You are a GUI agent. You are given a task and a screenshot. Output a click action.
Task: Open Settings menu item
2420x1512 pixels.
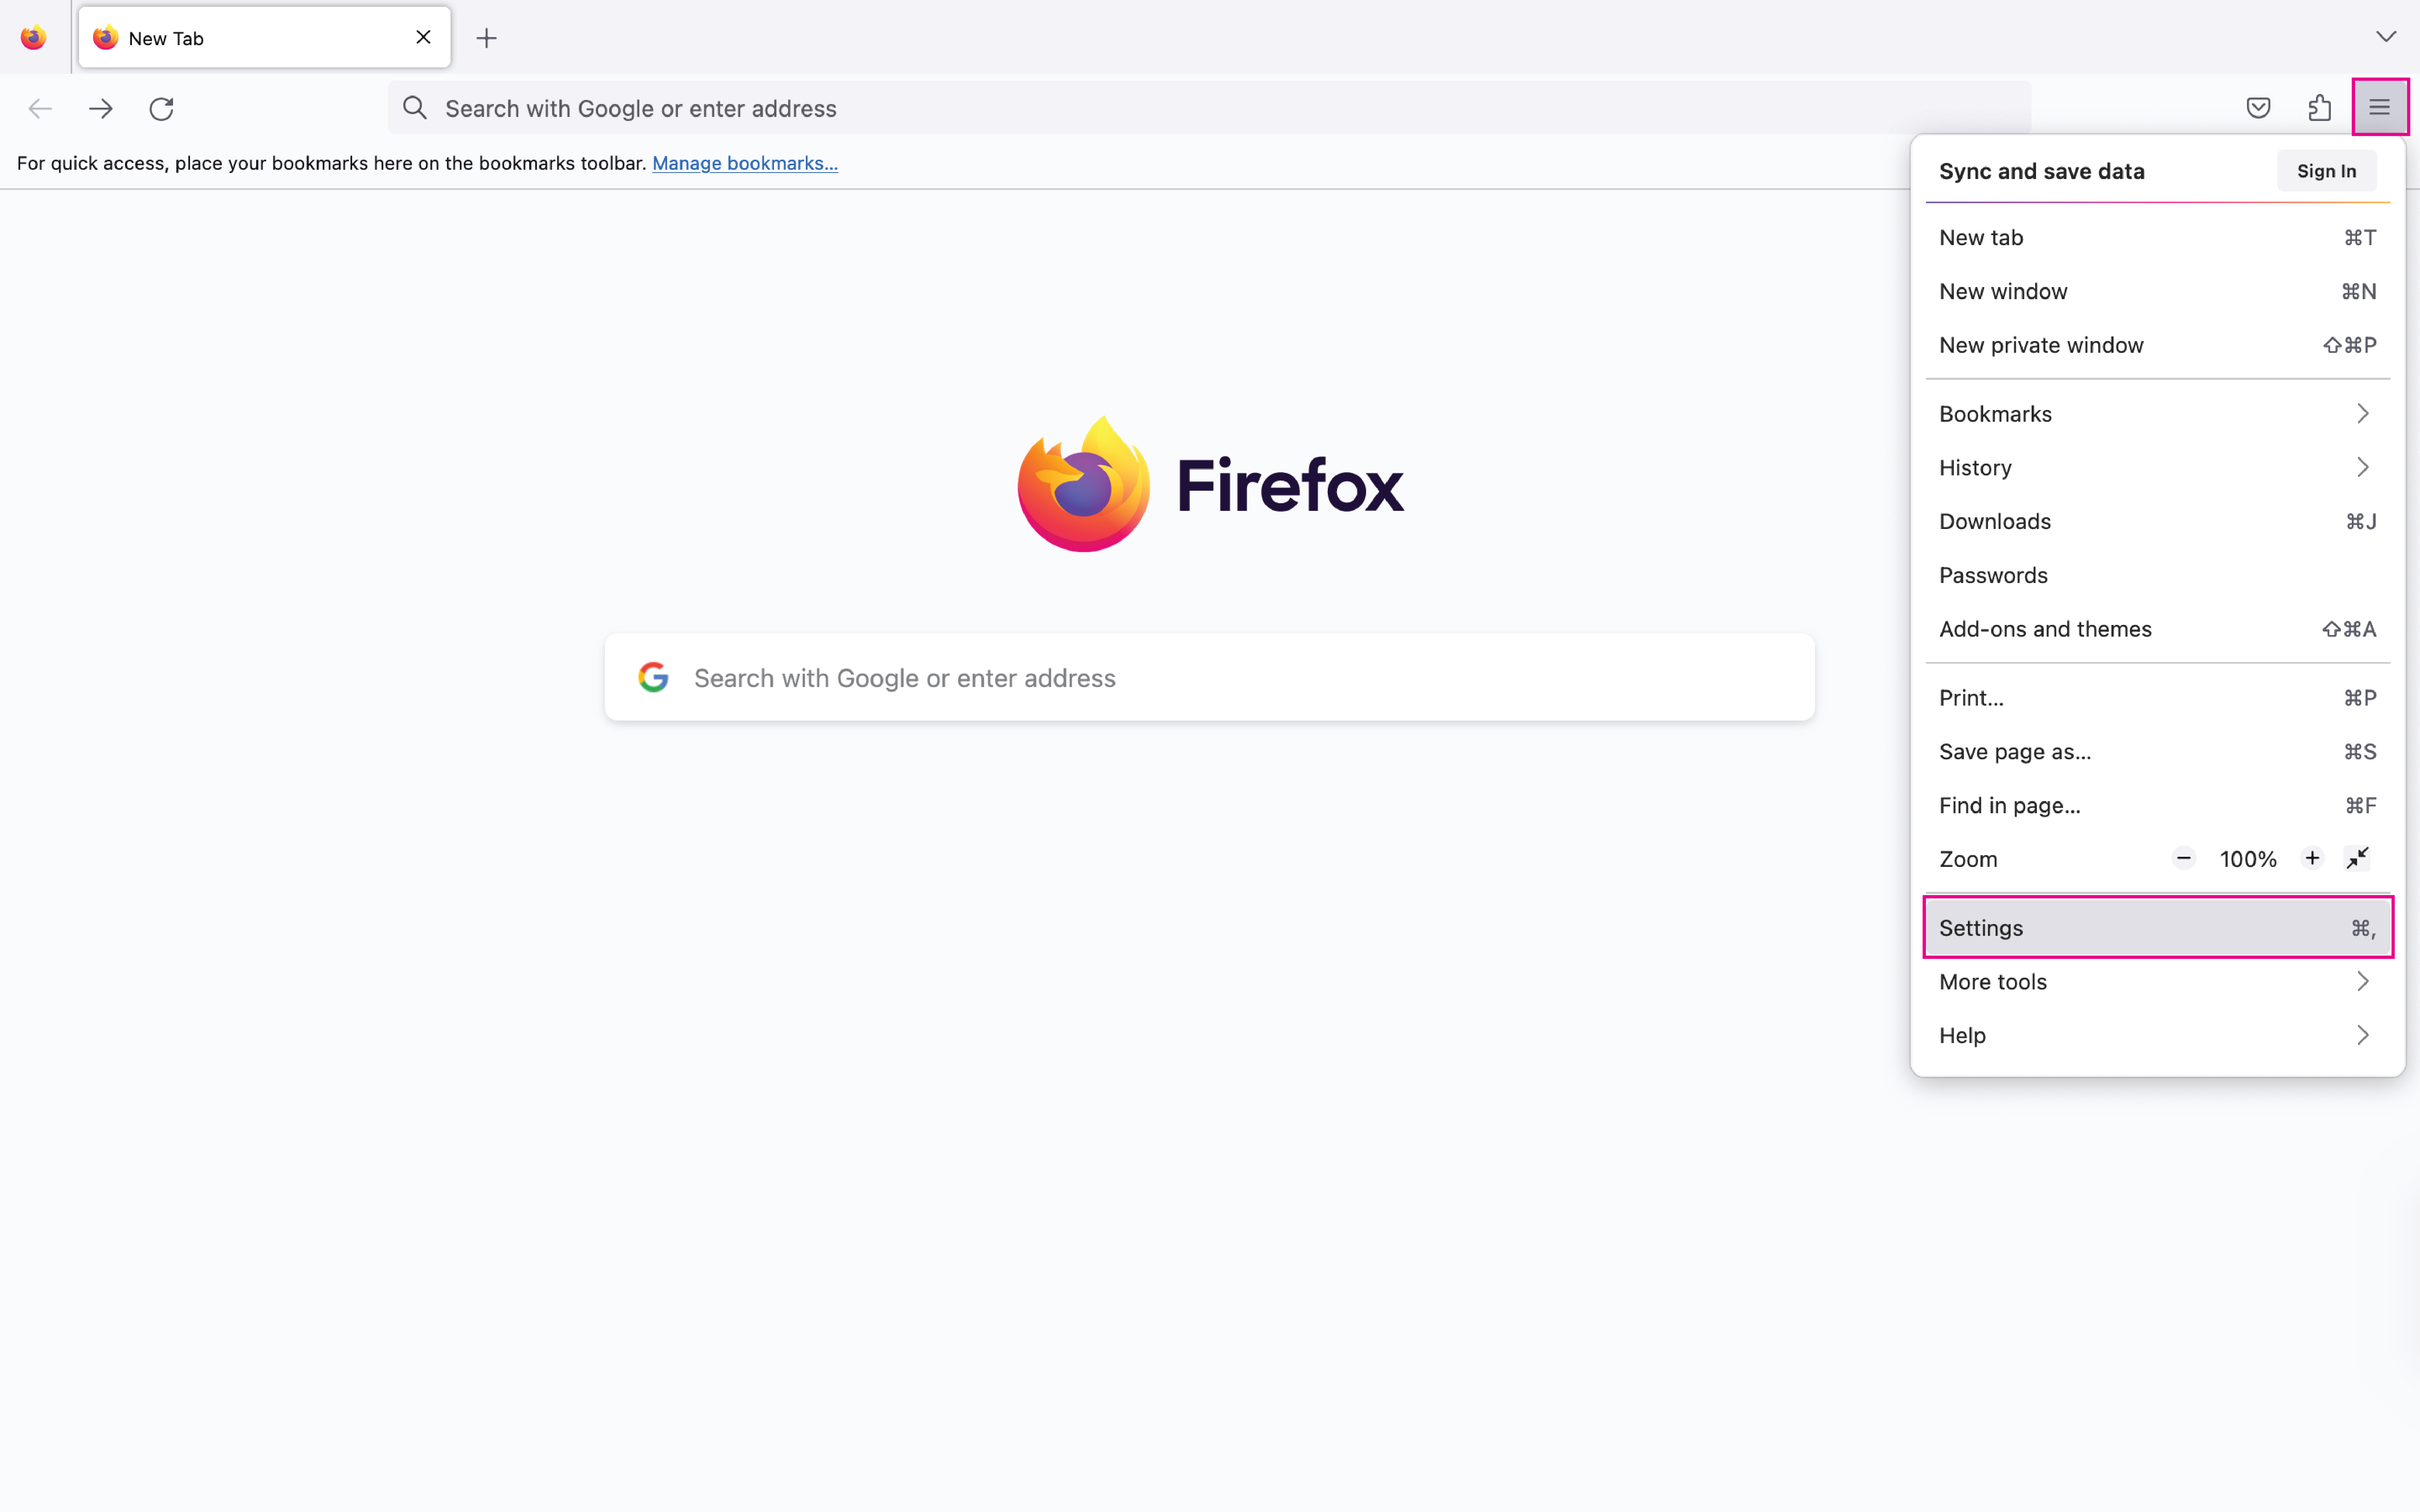(x=2158, y=928)
